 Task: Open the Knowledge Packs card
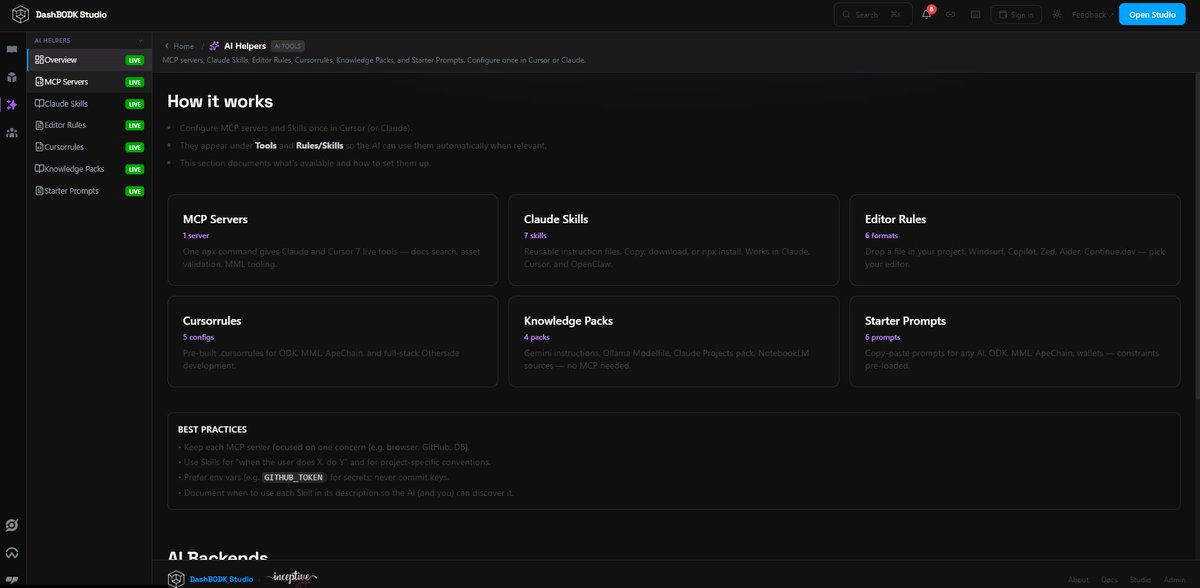click(x=673, y=341)
